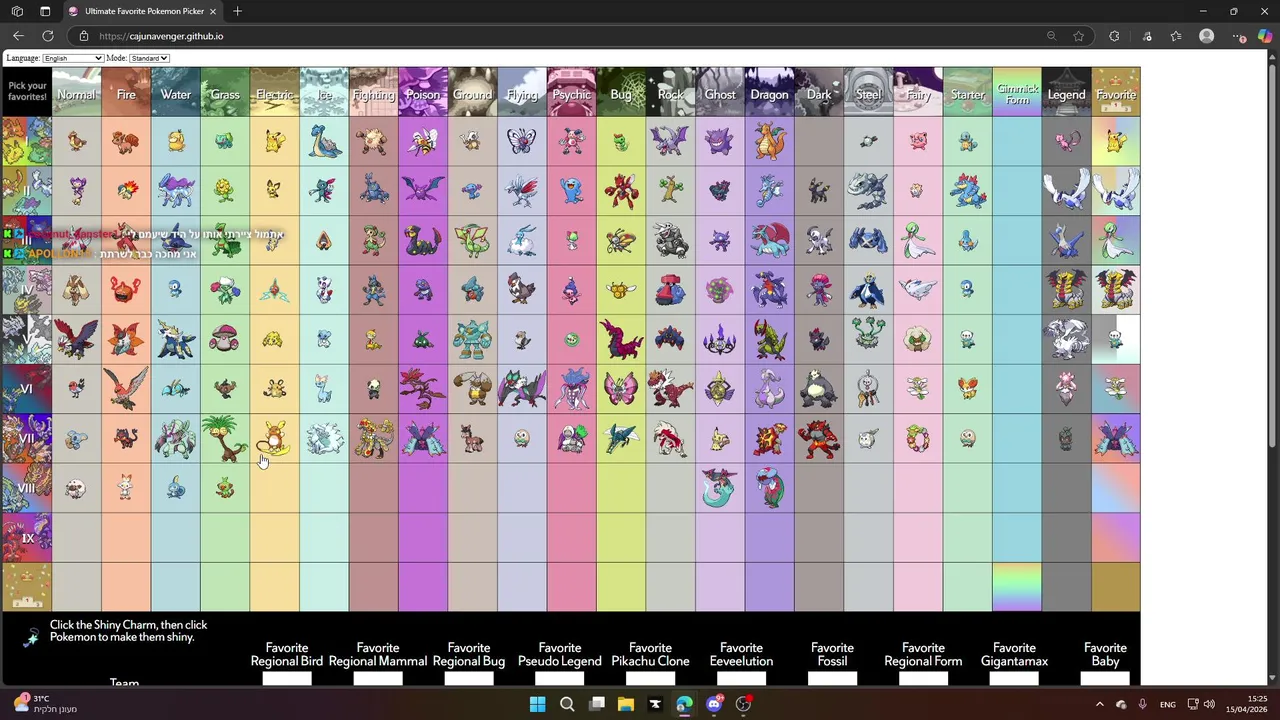
Task: Click the Shiny Charm icon
Action: pos(31,636)
